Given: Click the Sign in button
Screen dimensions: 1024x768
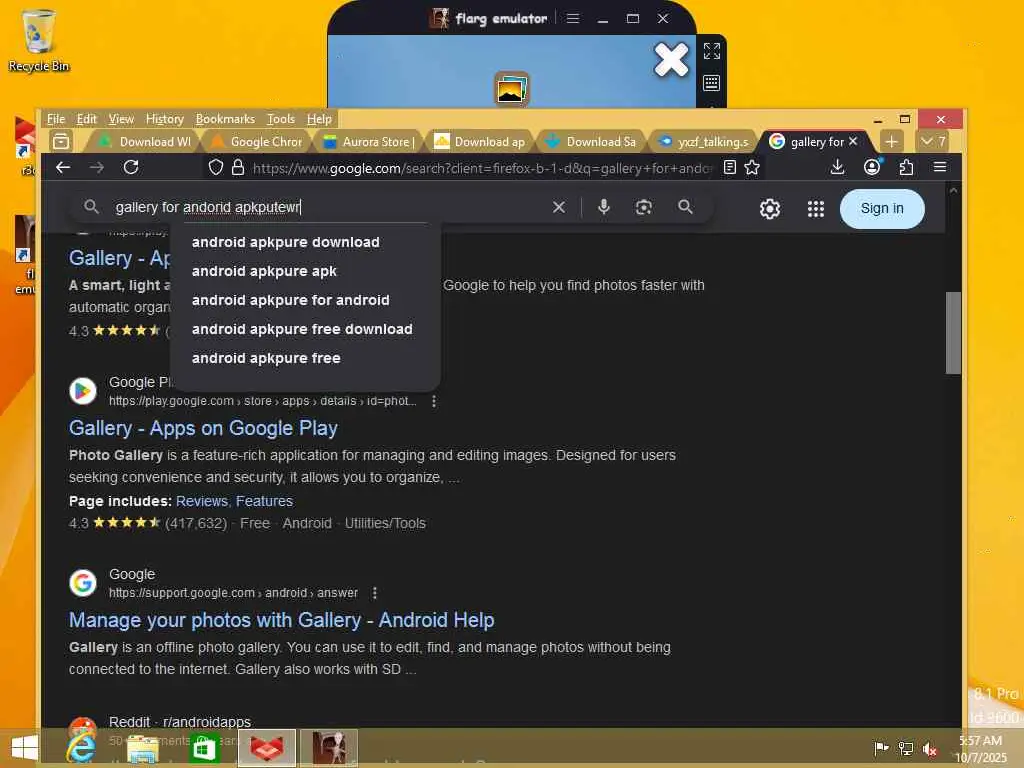Looking at the screenshot, I should pos(882,208).
